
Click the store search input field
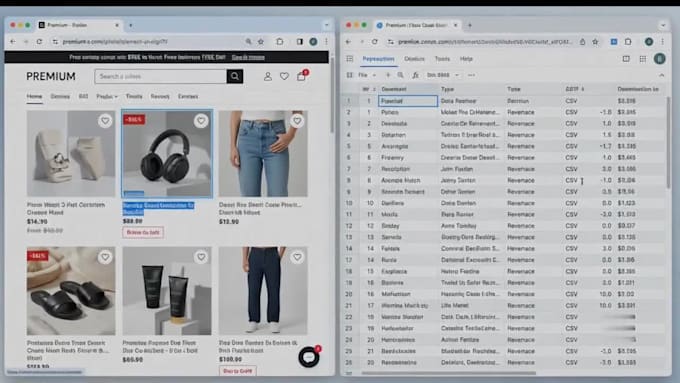[160, 76]
